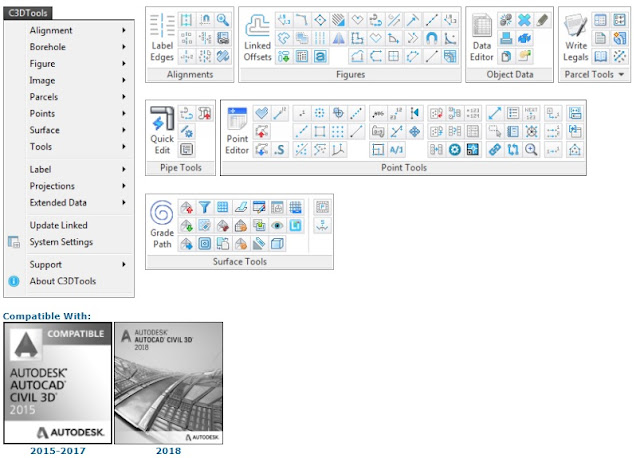Click the house-shaped points icon in Point Tools
The image size is (640, 458).
tap(575, 149)
